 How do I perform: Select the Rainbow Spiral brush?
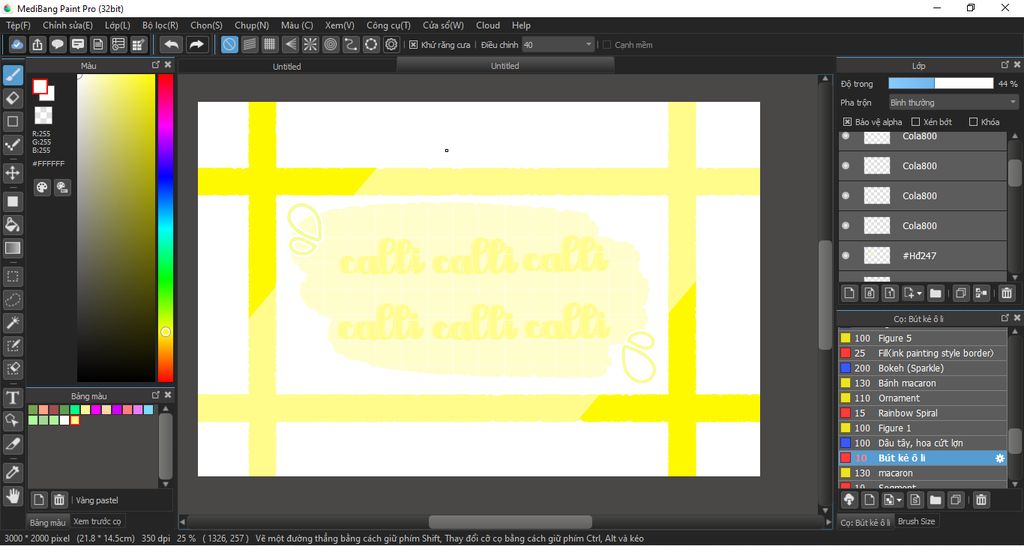click(x=923, y=413)
